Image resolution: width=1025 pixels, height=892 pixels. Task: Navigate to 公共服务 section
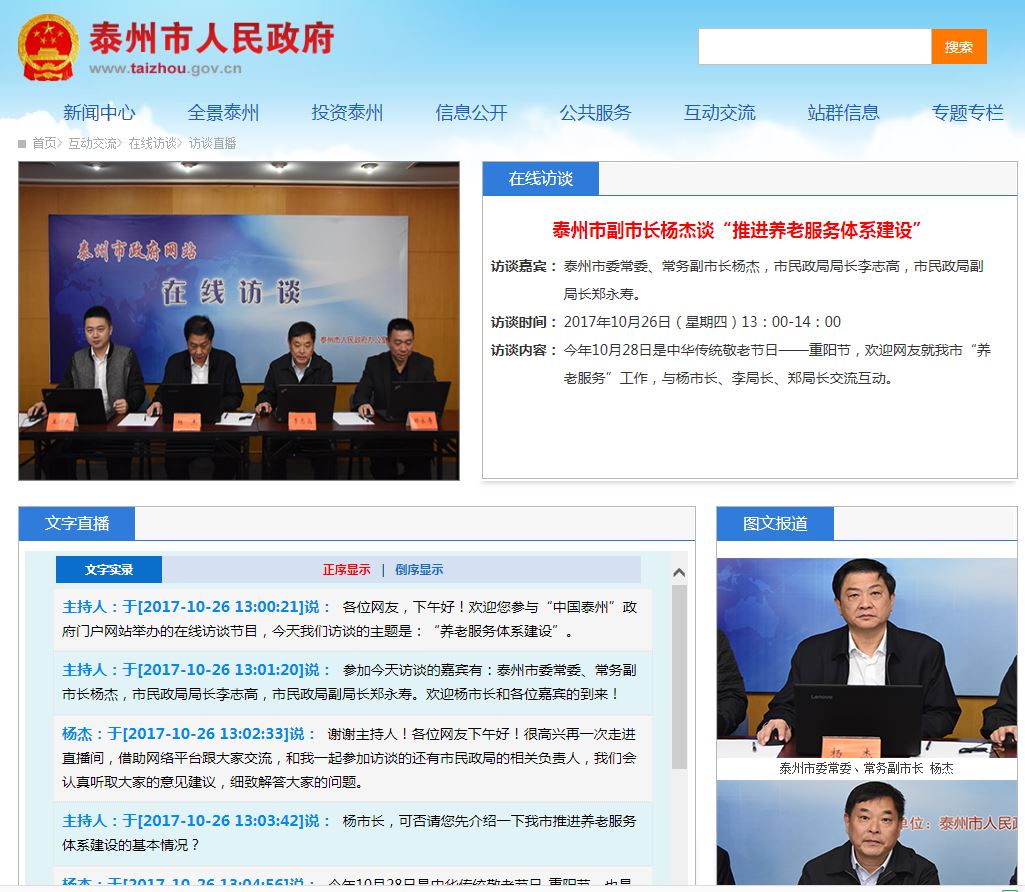point(595,113)
